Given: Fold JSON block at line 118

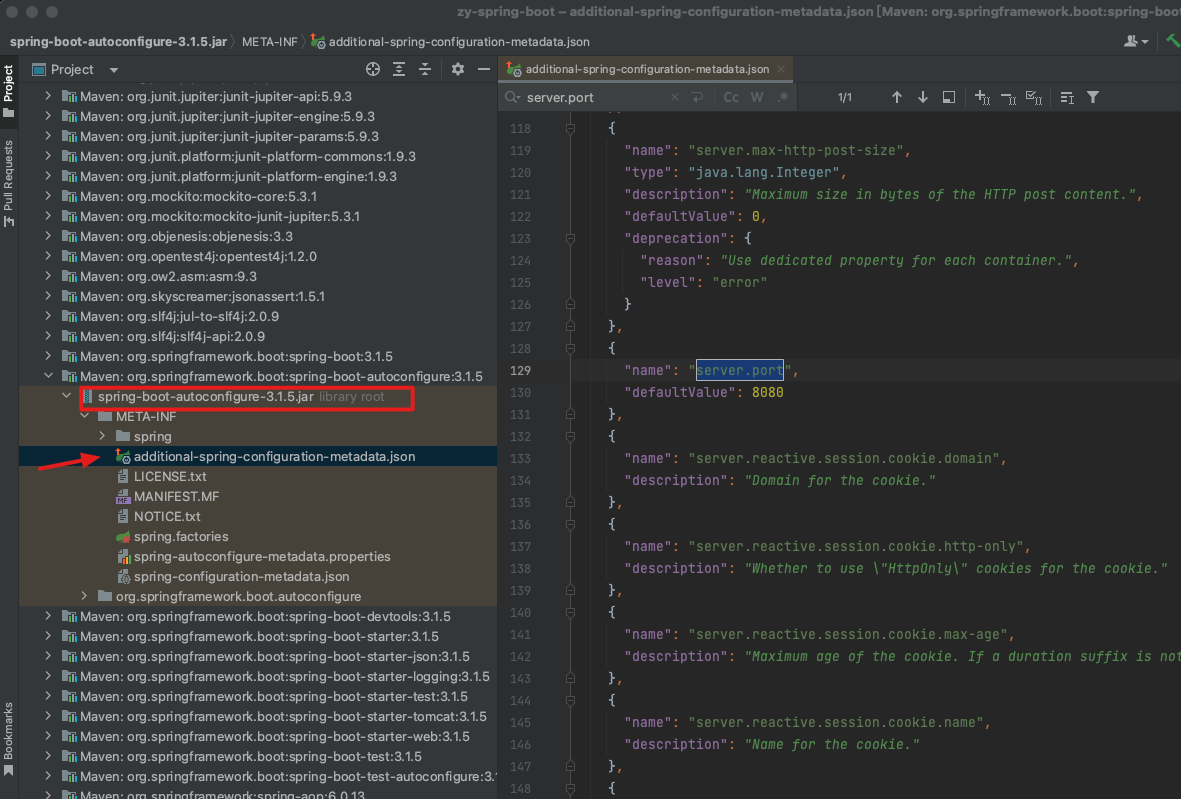Looking at the screenshot, I should coord(570,129).
